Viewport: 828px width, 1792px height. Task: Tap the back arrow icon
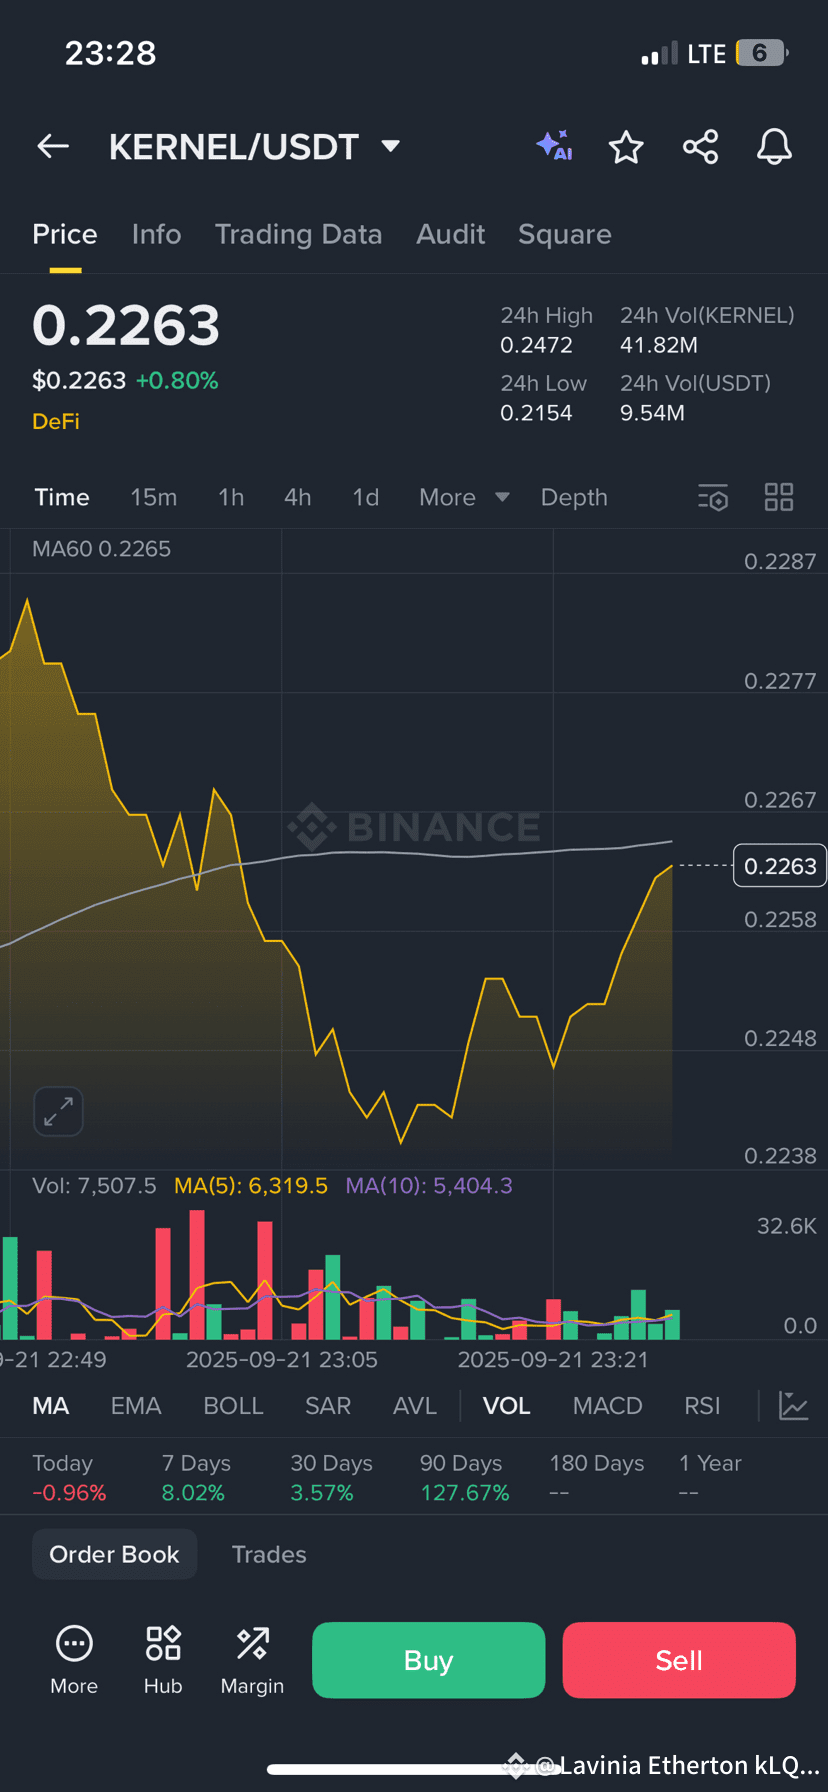(53, 147)
